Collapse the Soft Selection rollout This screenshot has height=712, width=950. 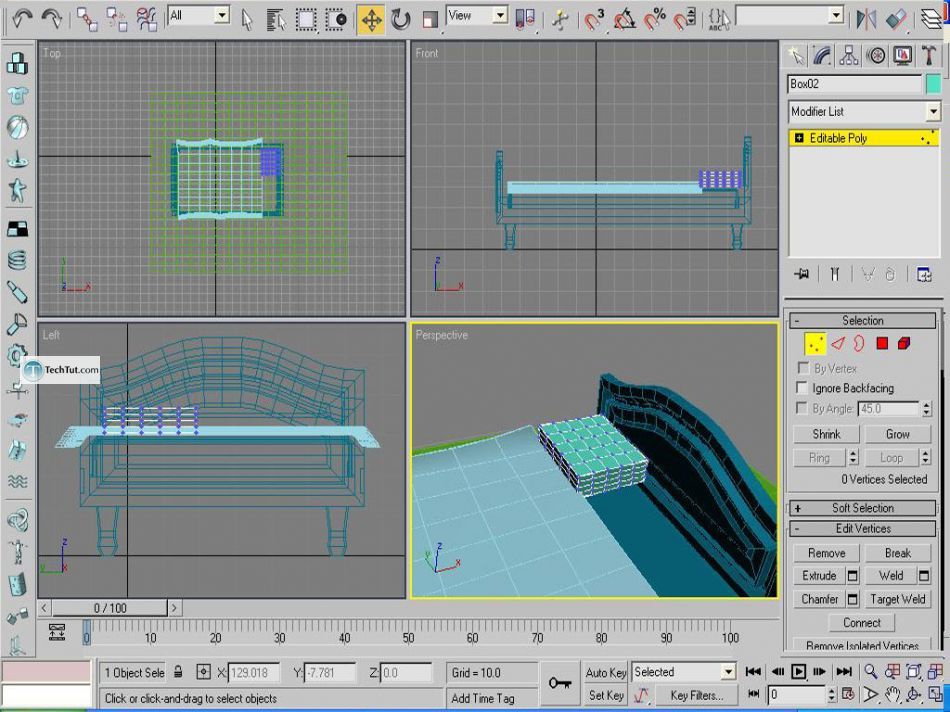[863, 508]
